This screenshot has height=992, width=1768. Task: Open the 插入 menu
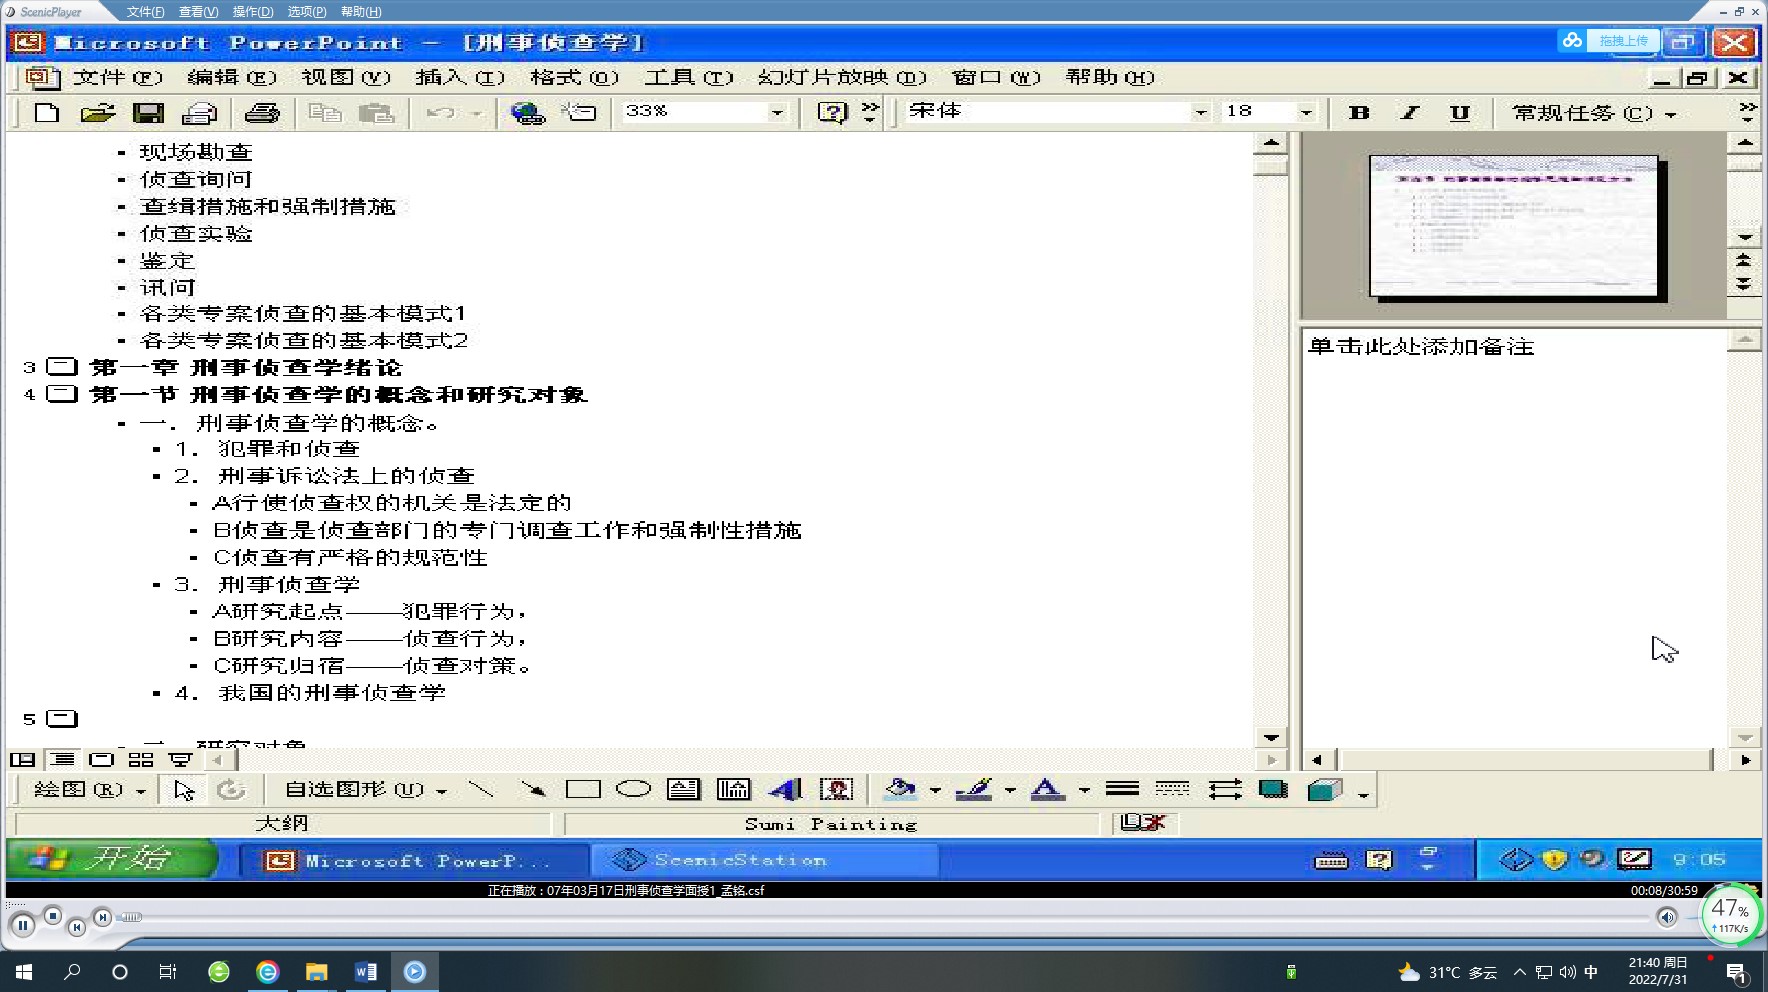tap(459, 77)
